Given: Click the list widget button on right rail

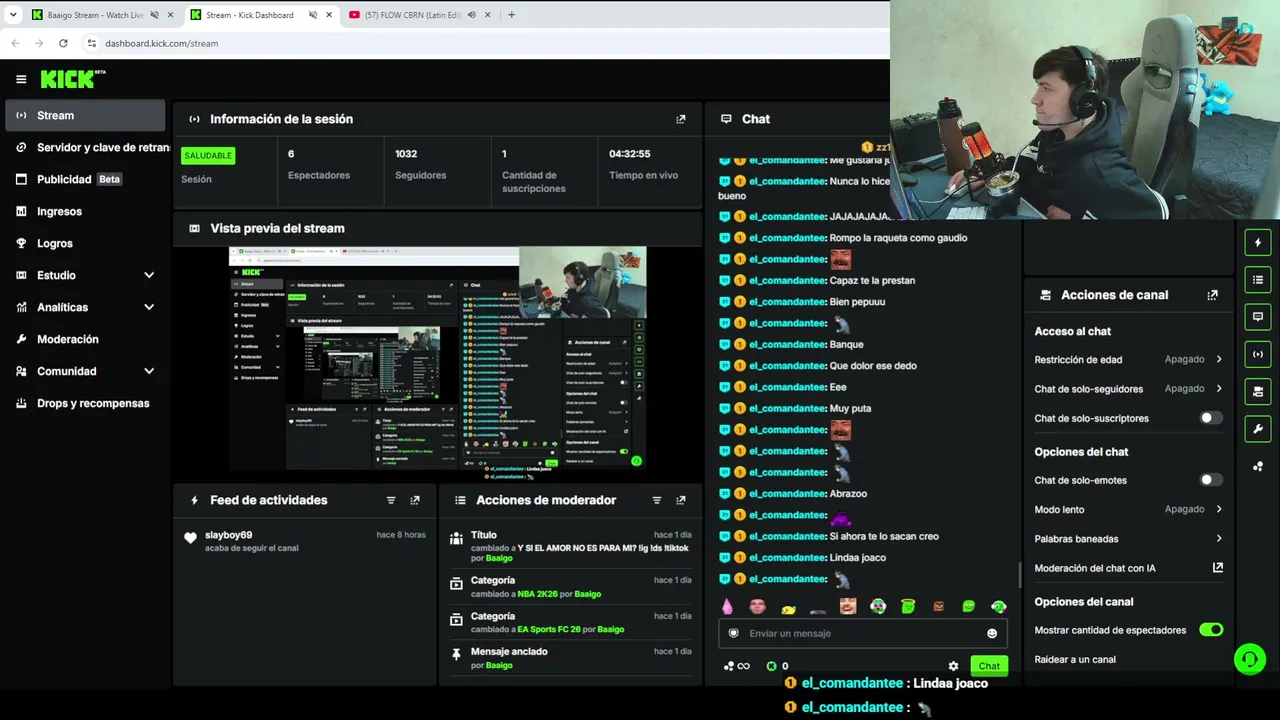Looking at the screenshot, I should [1258, 279].
